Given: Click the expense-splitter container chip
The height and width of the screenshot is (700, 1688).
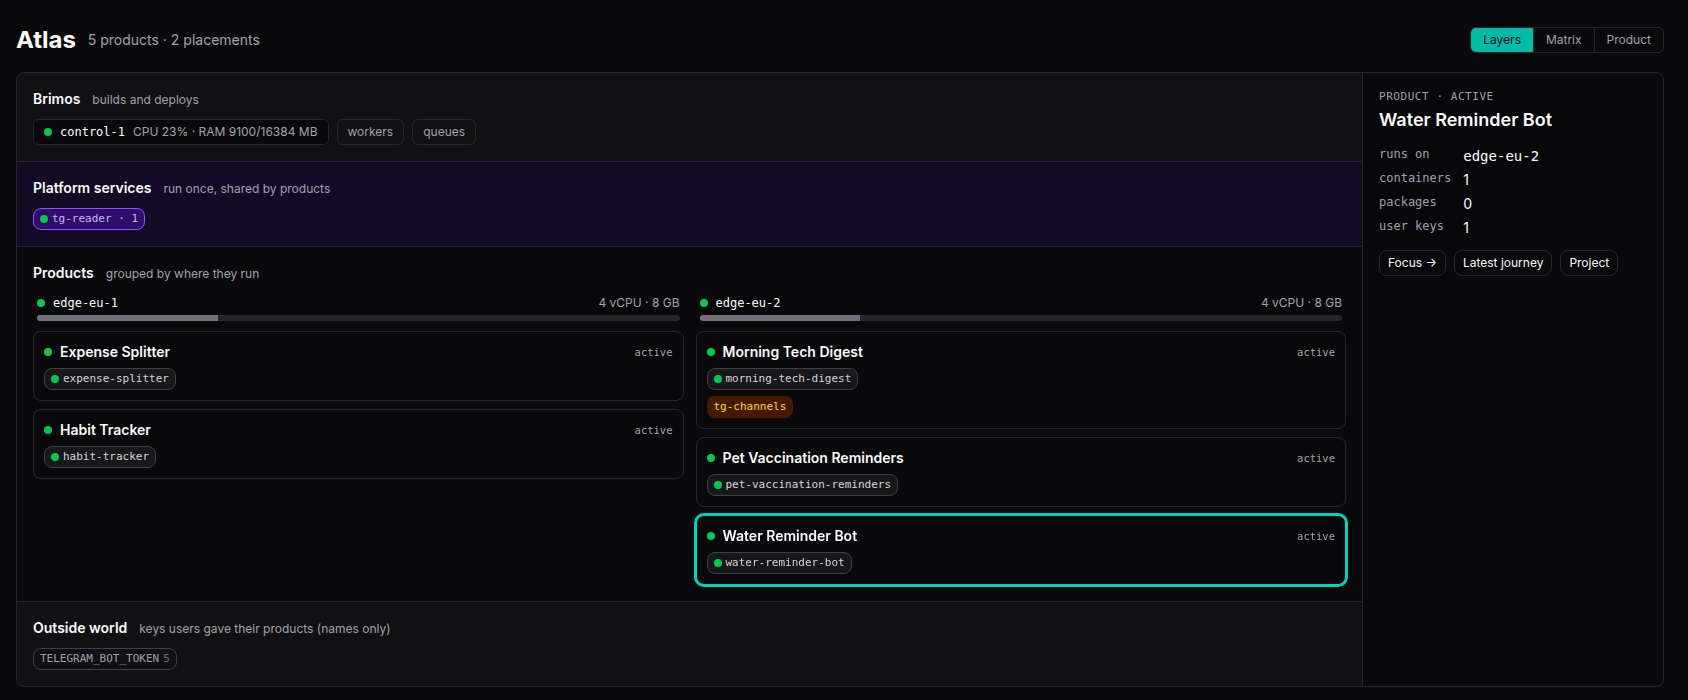Looking at the screenshot, I should click(110, 379).
